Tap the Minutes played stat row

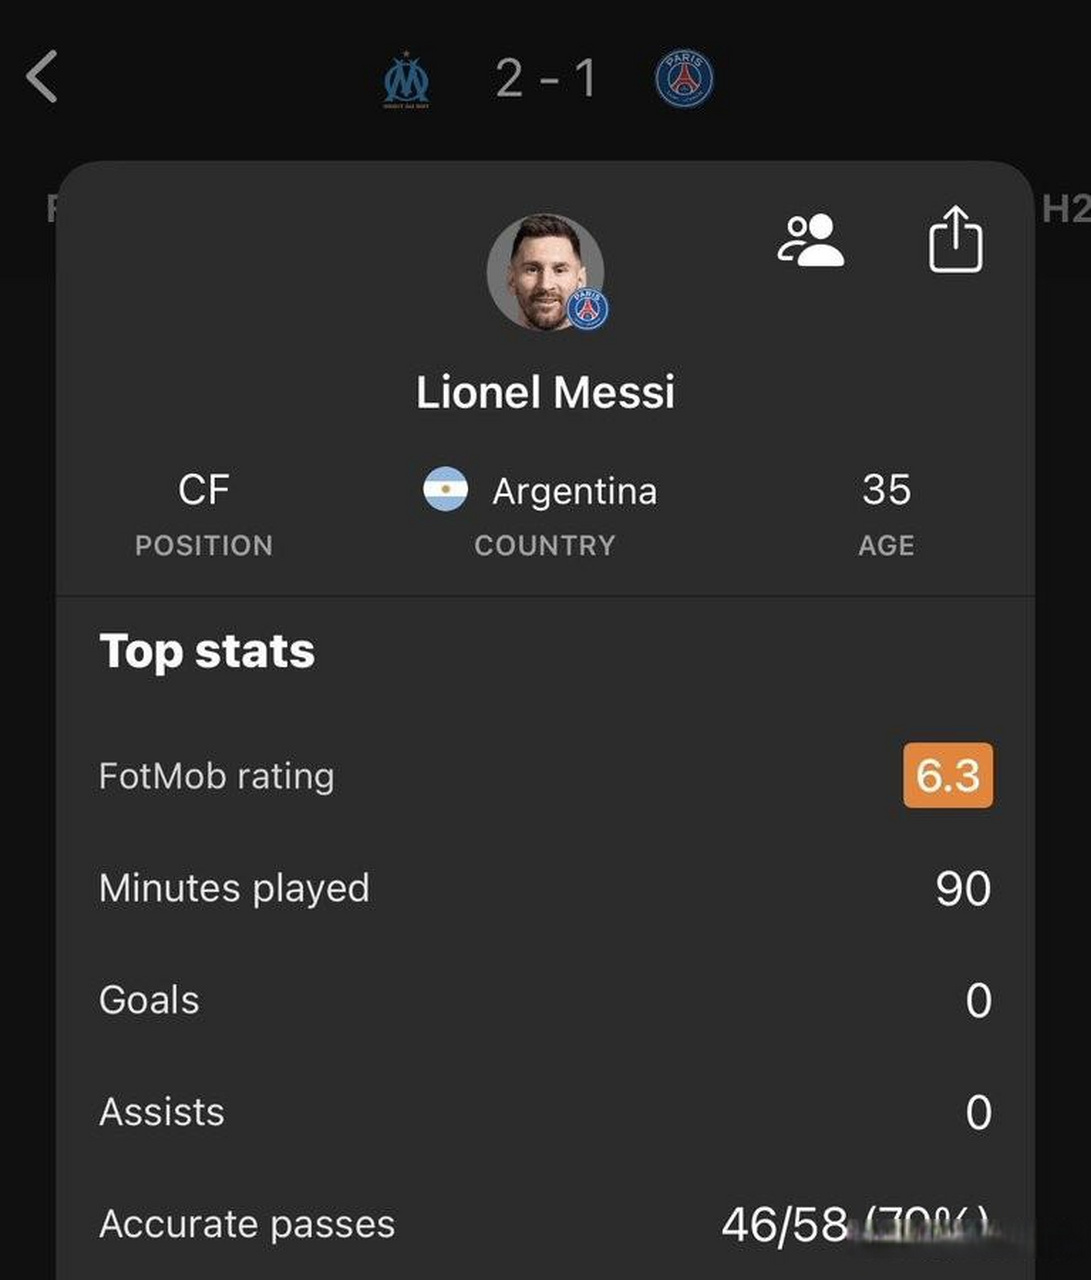point(545,888)
